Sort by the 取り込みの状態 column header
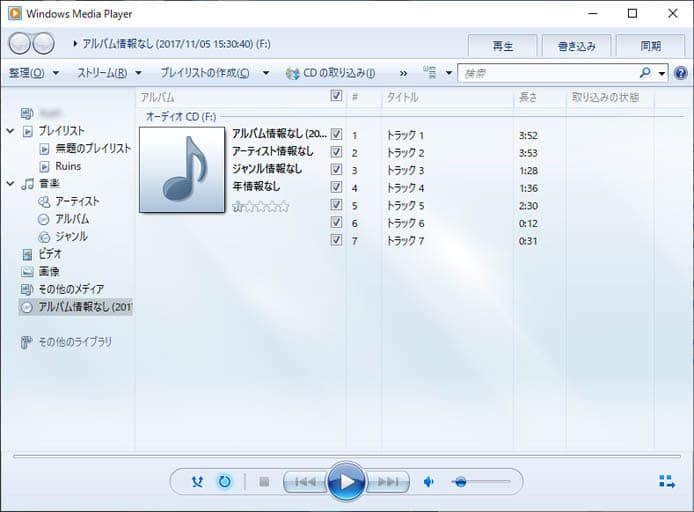The width and height of the screenshot is (694, 512). click(605, 97)
